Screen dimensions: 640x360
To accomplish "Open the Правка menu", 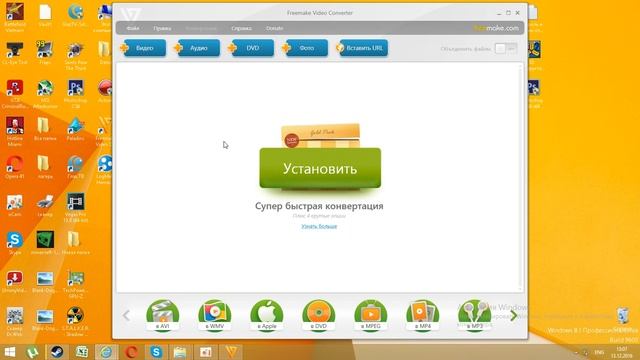I will click(x=162, y=28).
